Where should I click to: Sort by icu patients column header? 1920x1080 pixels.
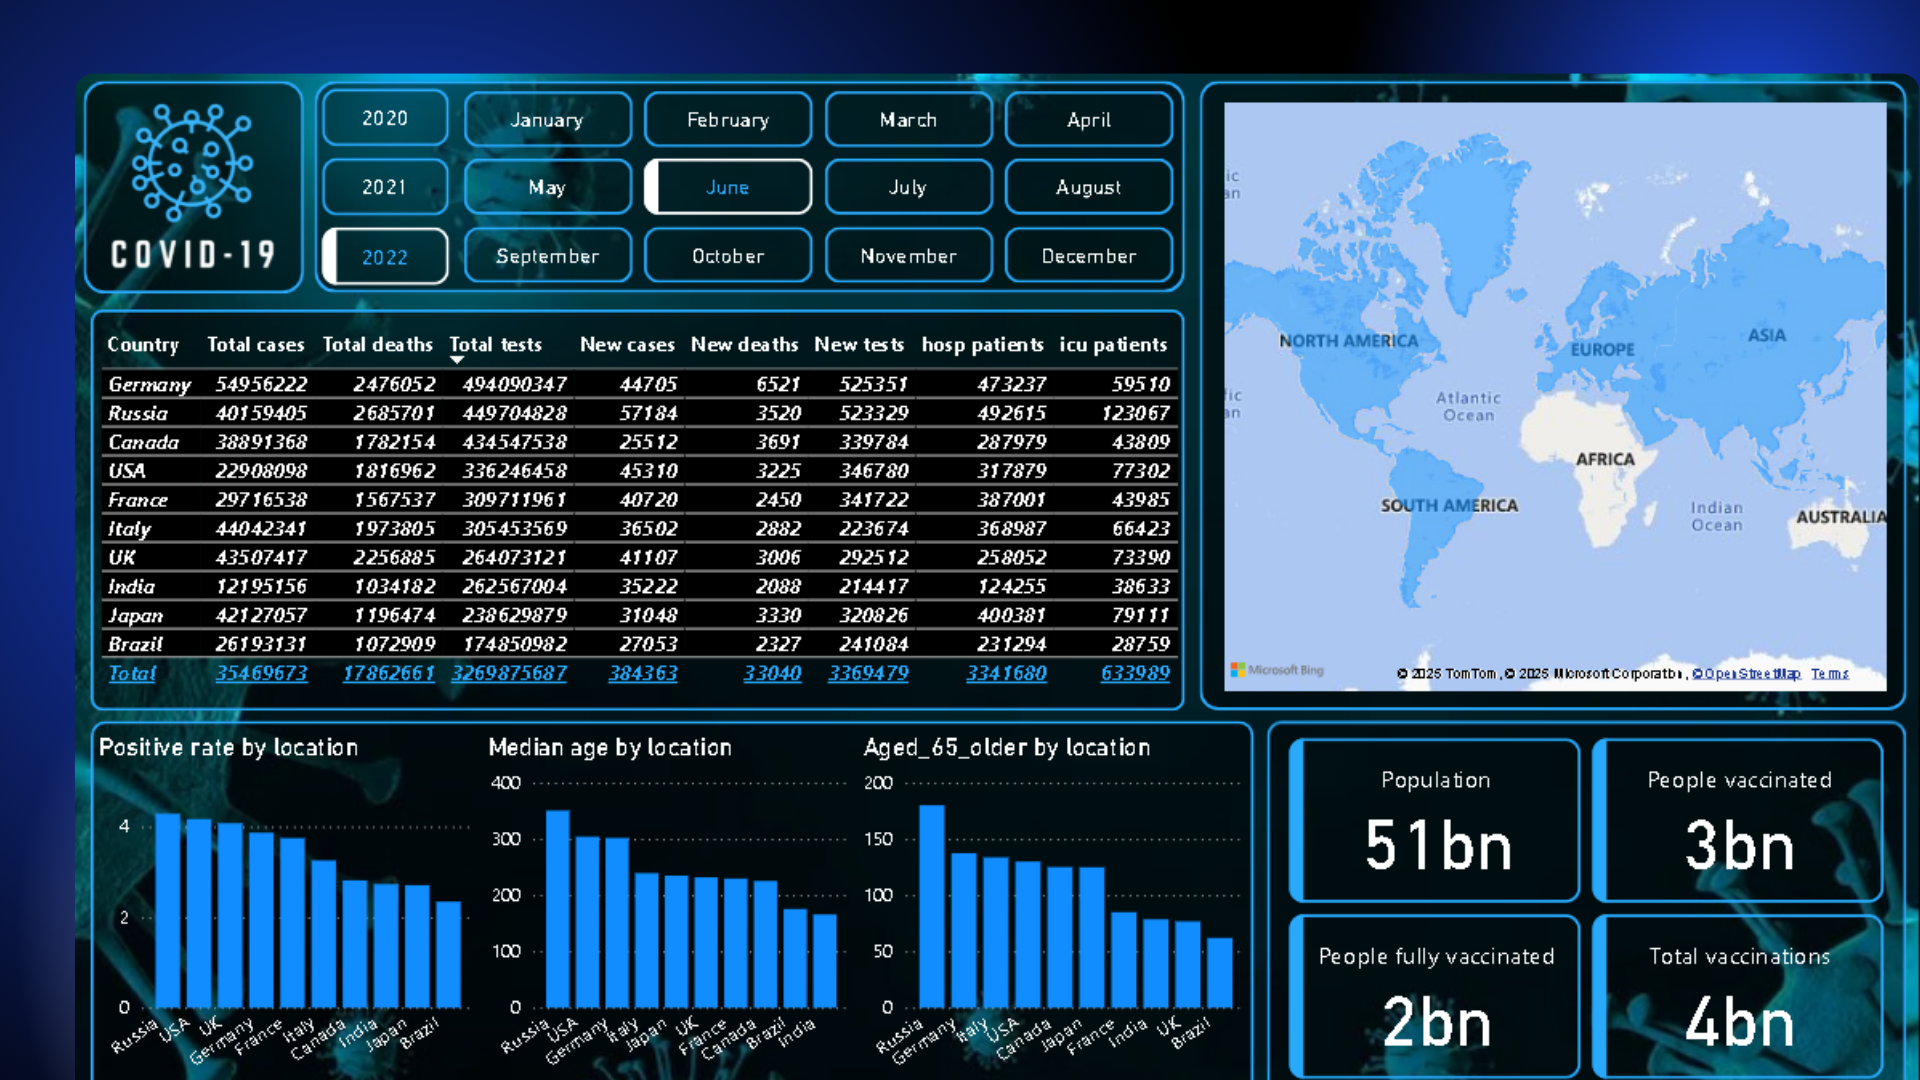click(x=1113, y=345)
